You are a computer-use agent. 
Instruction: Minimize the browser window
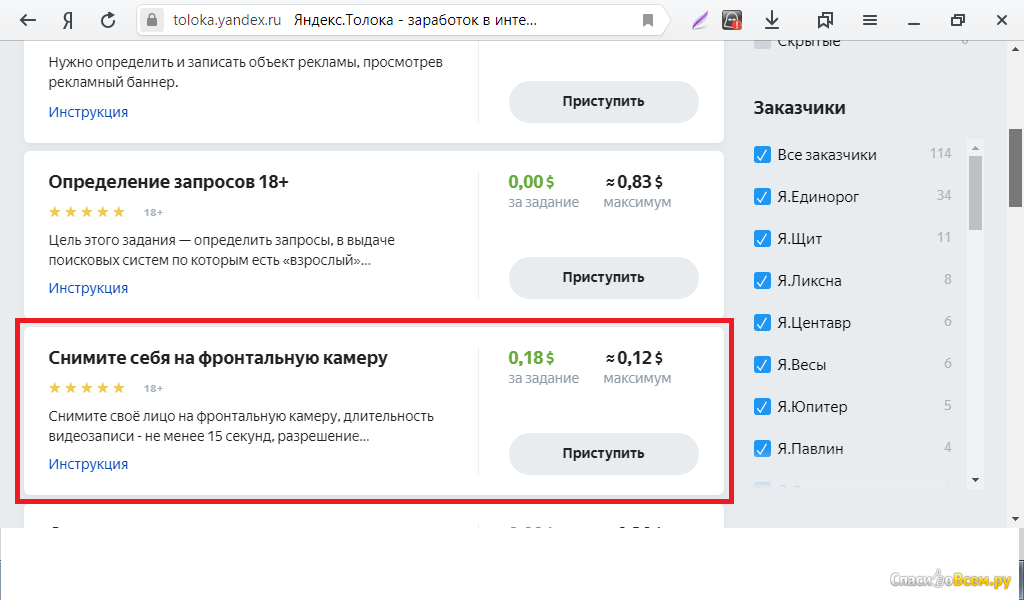914,24
